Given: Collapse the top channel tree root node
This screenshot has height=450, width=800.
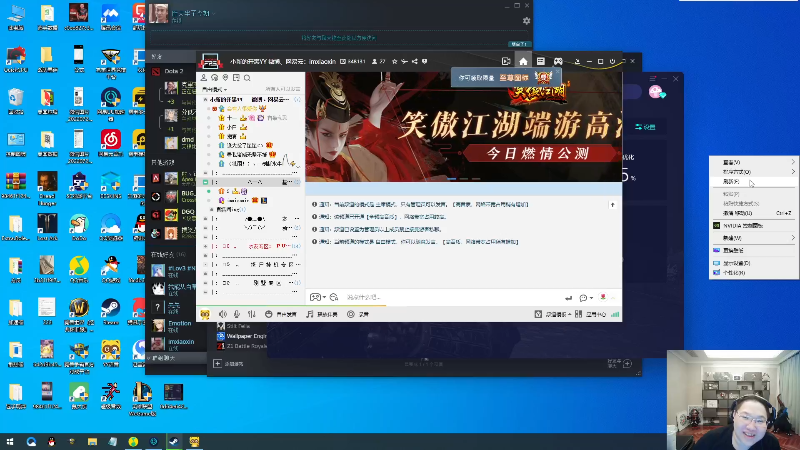Looking at the screenshot, I should click(206, 99).
